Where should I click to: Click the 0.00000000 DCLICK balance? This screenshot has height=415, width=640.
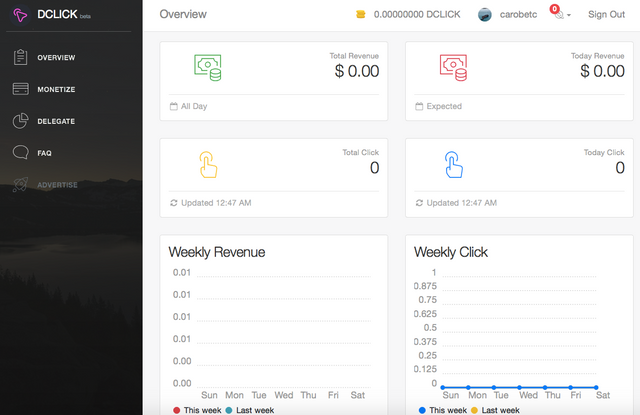click(417, 14)
